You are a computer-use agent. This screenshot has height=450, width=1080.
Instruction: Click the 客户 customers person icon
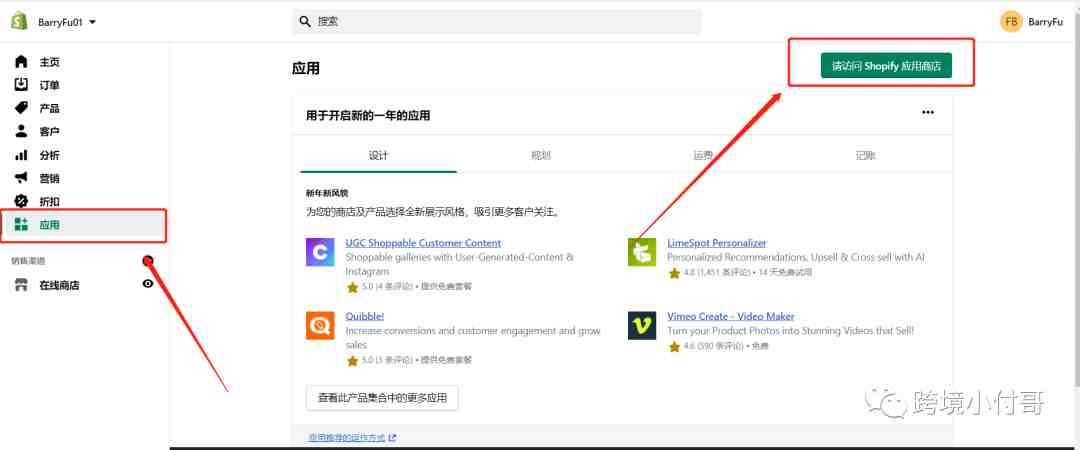[x=21, y=131]
